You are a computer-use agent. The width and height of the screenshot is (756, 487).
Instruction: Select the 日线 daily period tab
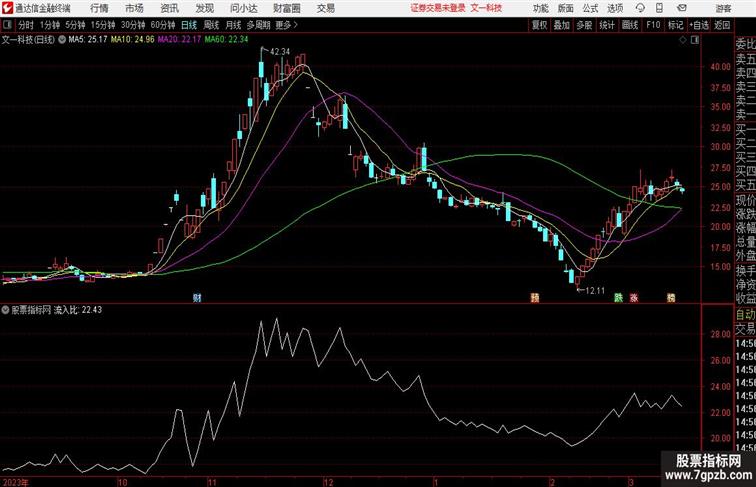coord(189,25)
